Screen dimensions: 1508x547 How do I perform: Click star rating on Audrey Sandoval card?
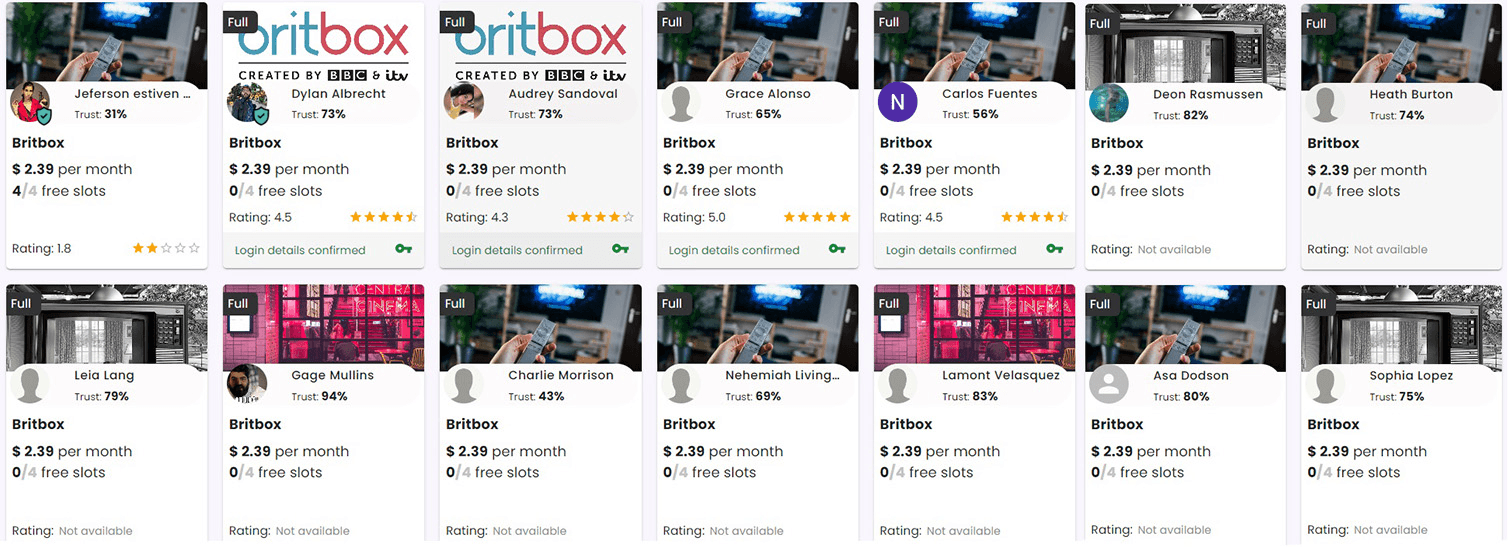click(600, 217)
